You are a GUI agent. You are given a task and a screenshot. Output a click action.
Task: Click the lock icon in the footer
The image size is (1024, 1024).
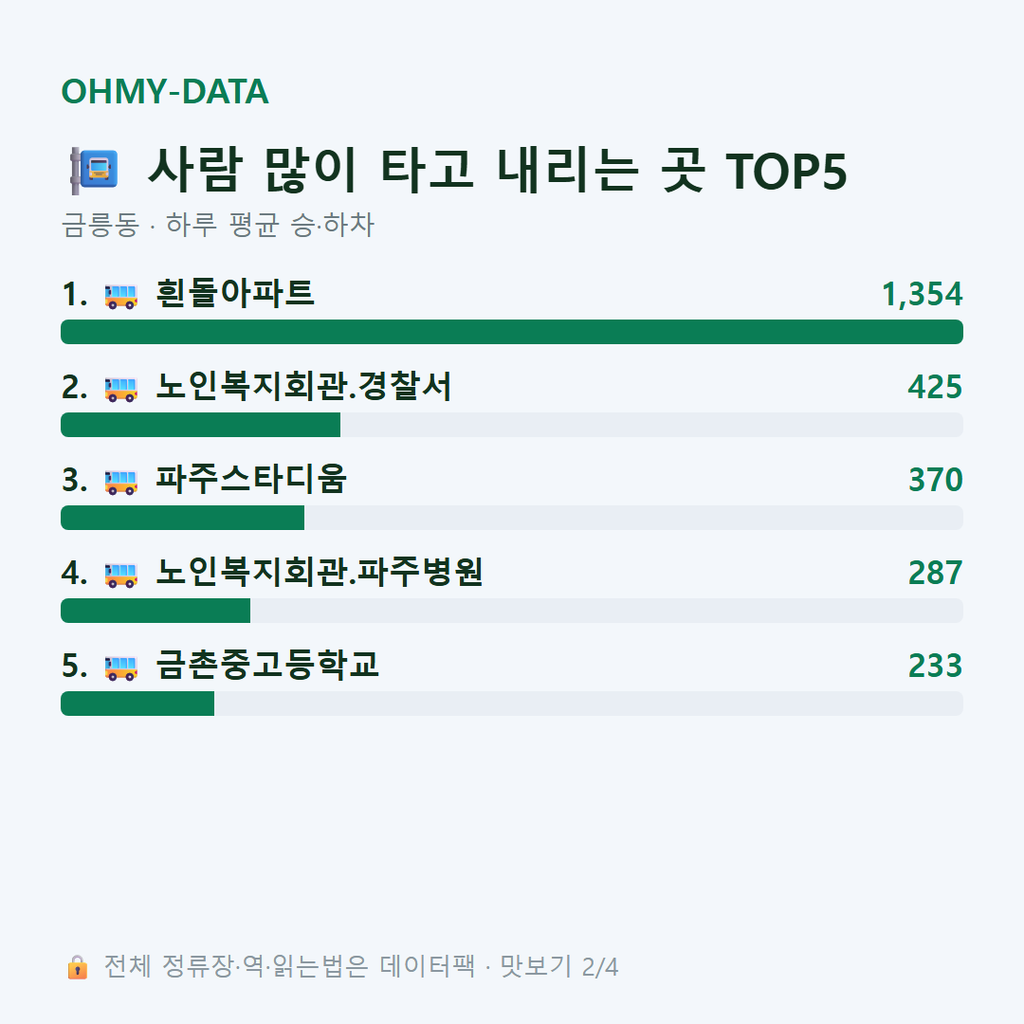click(x=77, y=967)
